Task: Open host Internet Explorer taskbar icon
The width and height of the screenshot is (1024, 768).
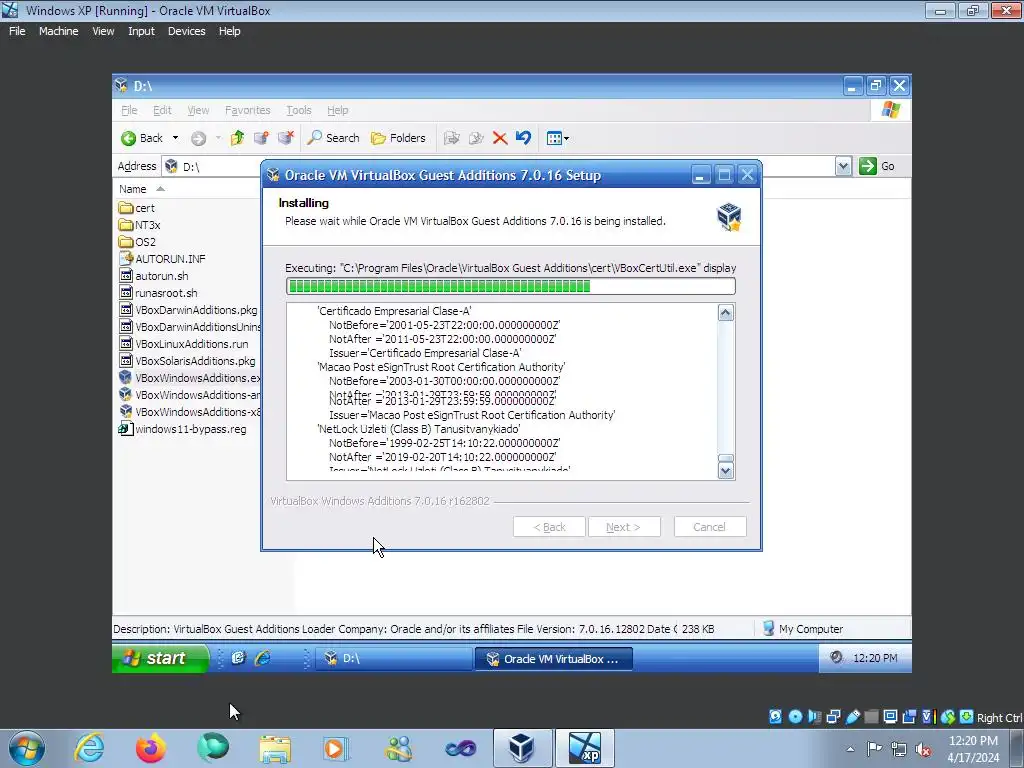Action: tap(89, 748)
